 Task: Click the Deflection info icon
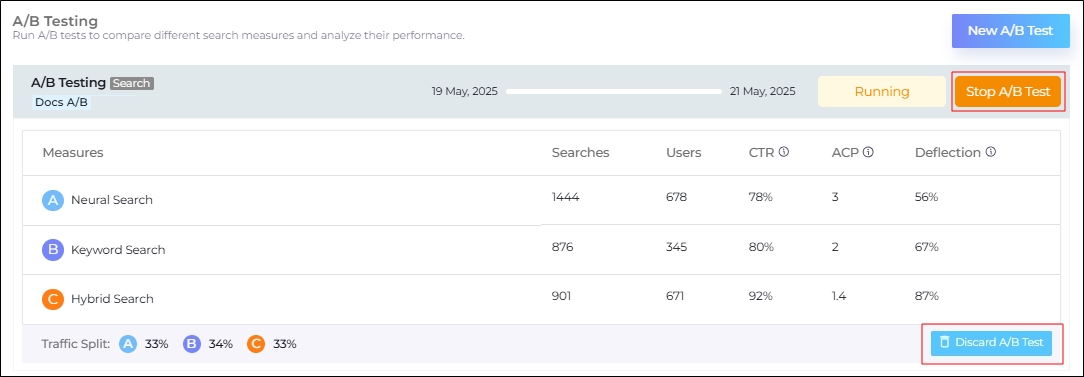click(x=991, y=152)
